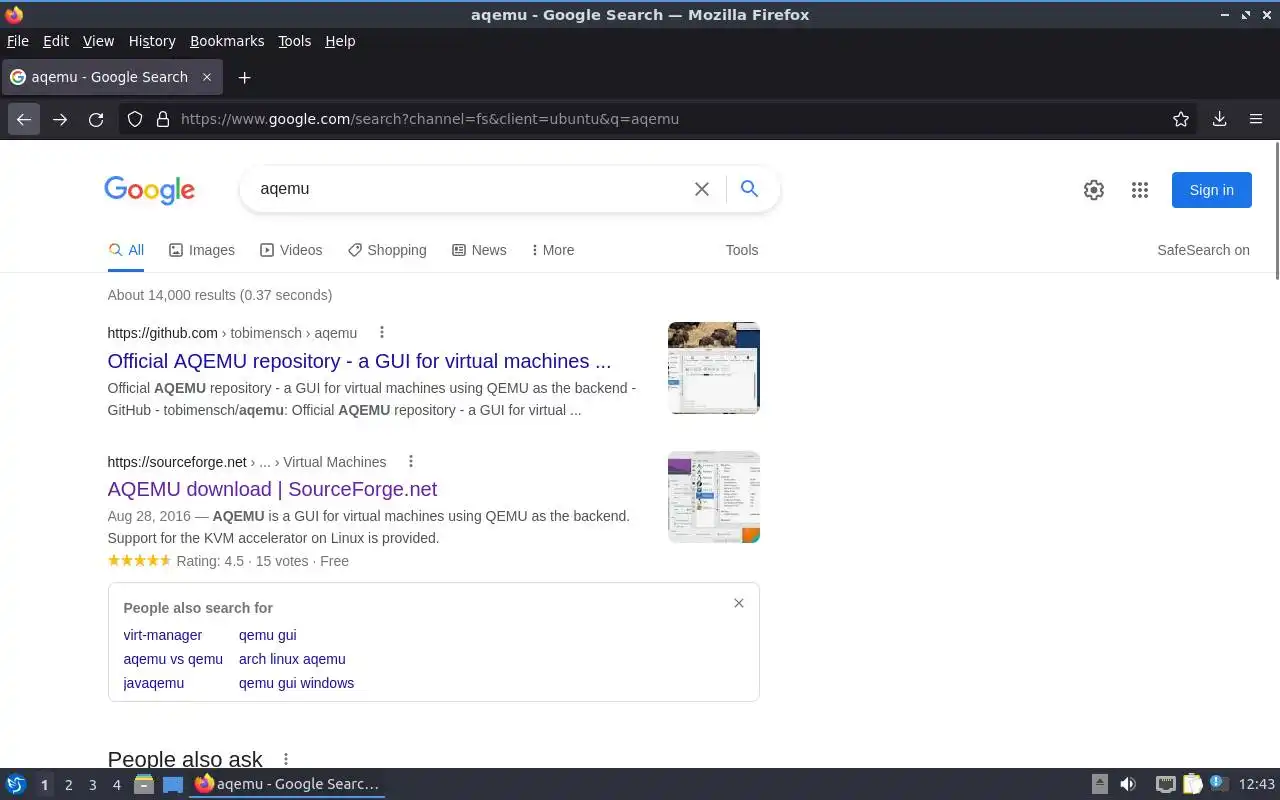Dismiss the People also search for box
The image size is (1280, 800).
point(739,603)
